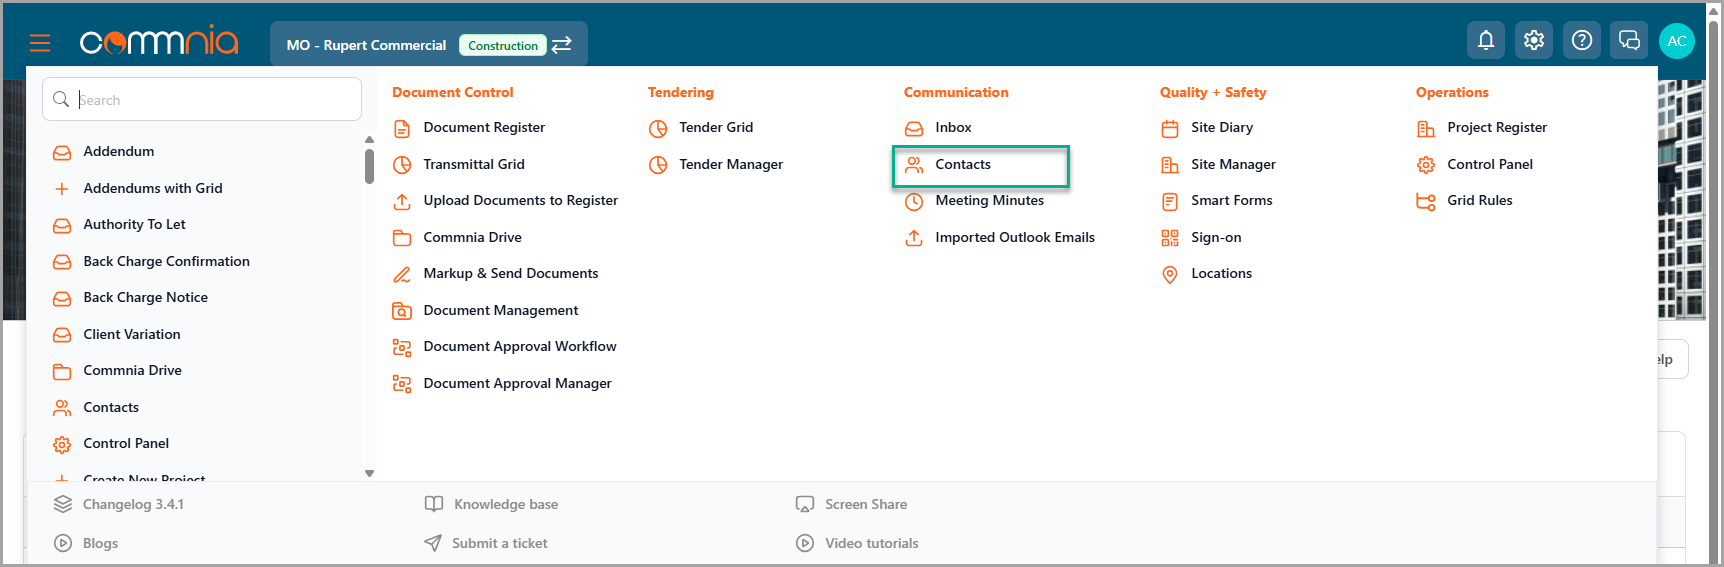Open Contacts in the sidebar list
The image size is (1724, 567).
[x=111, y=407]
